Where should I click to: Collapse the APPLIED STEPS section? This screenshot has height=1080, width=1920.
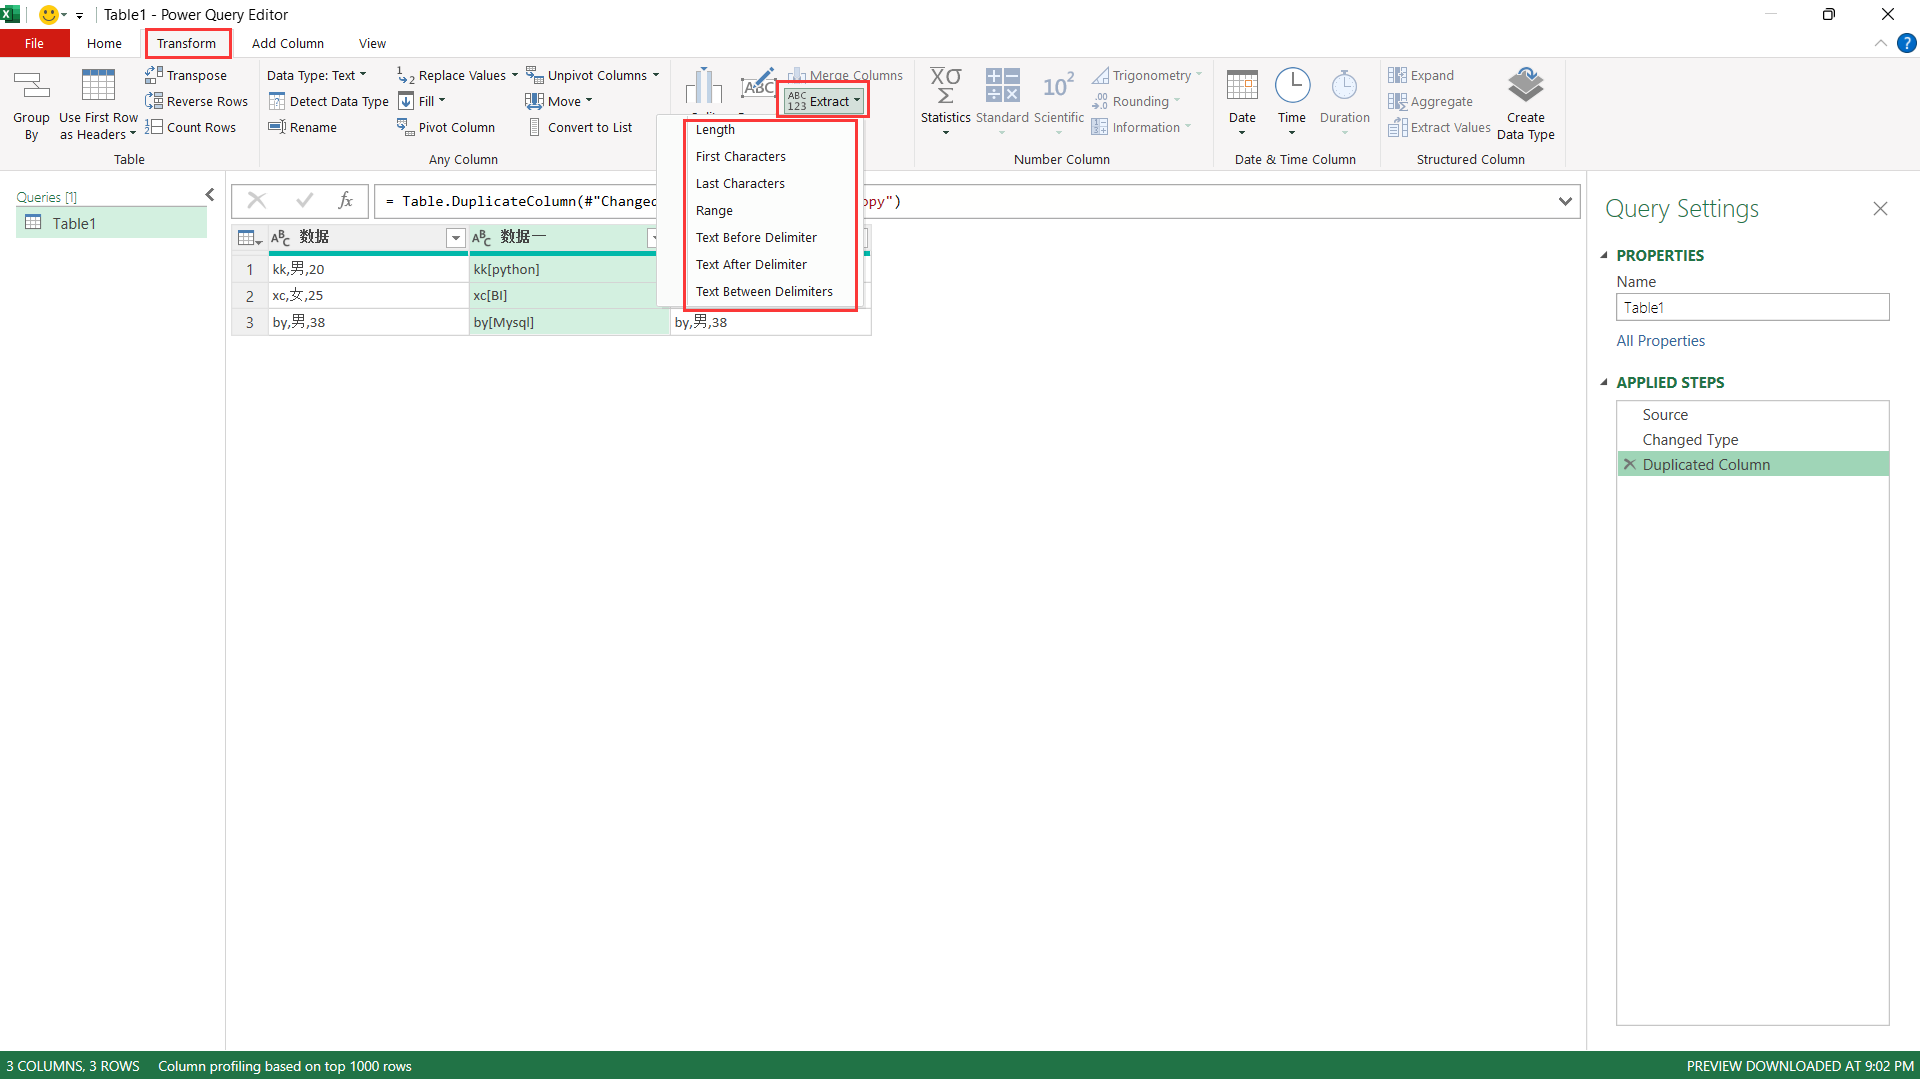(1604, 382)
